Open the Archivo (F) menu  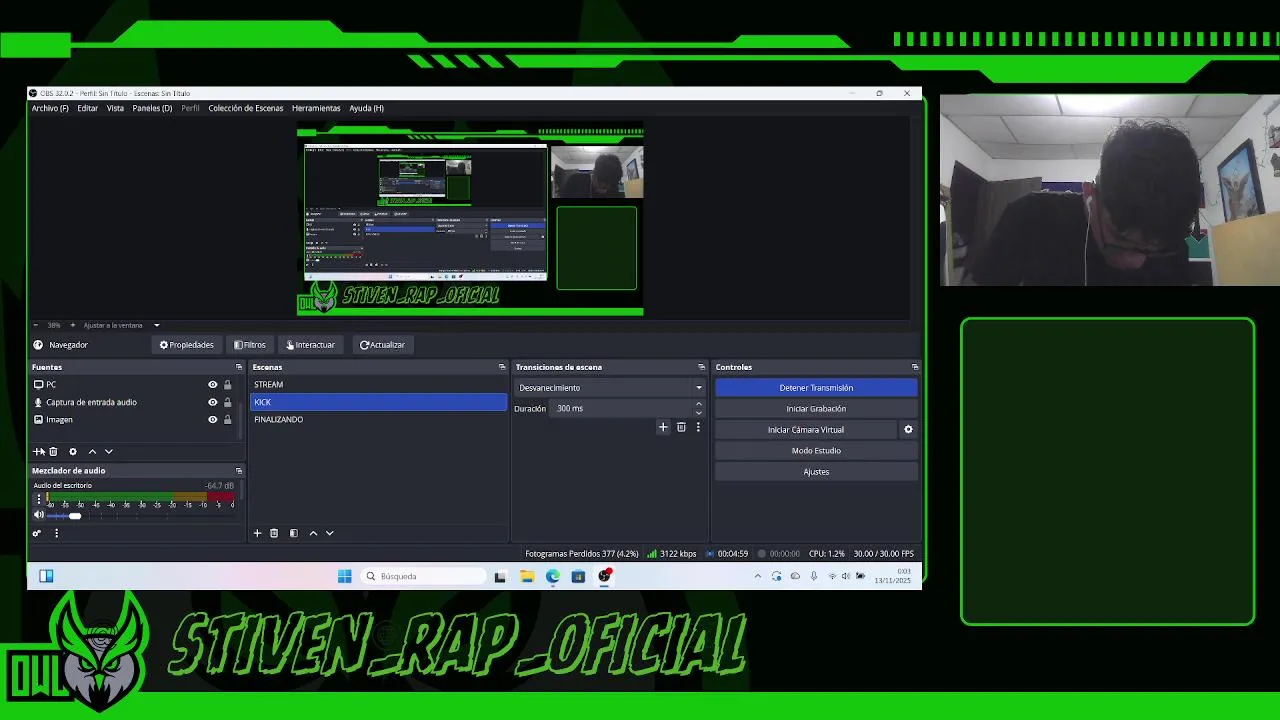pyautogui.click(x=50, y=108)
